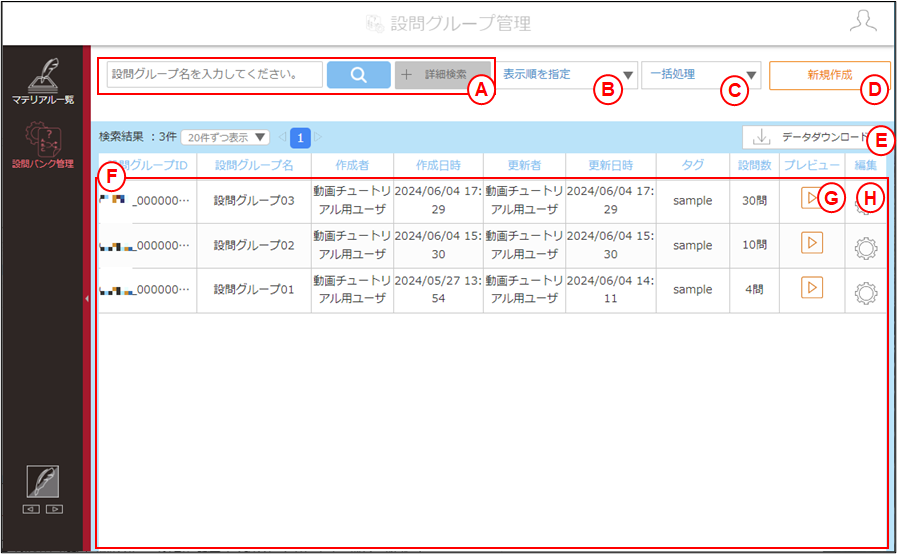Image resolution: width=897 pixels, height=554 pixels.
Task: Click sample tag in 設問グループ01 row
Action: point(693,290)
